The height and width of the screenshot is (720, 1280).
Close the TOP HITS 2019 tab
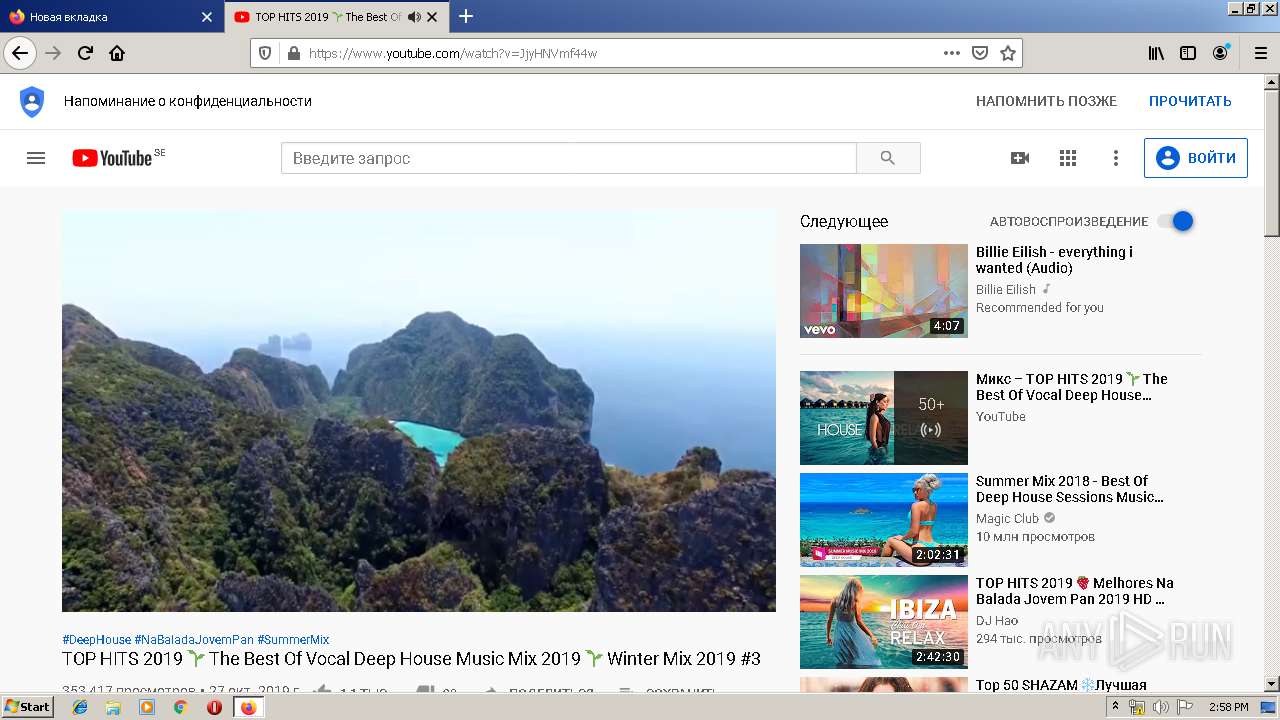click(x=432, y=17)
